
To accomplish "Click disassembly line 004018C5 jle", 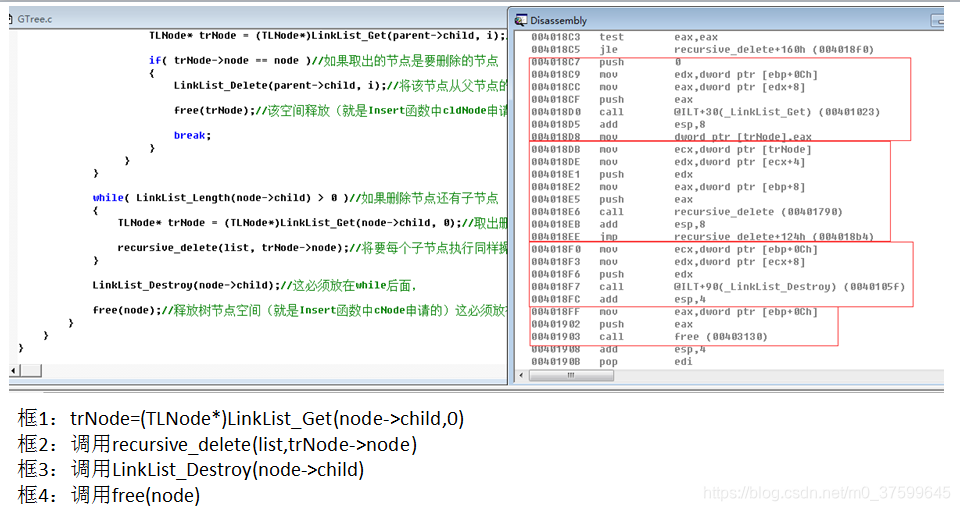I will point(702,49).
